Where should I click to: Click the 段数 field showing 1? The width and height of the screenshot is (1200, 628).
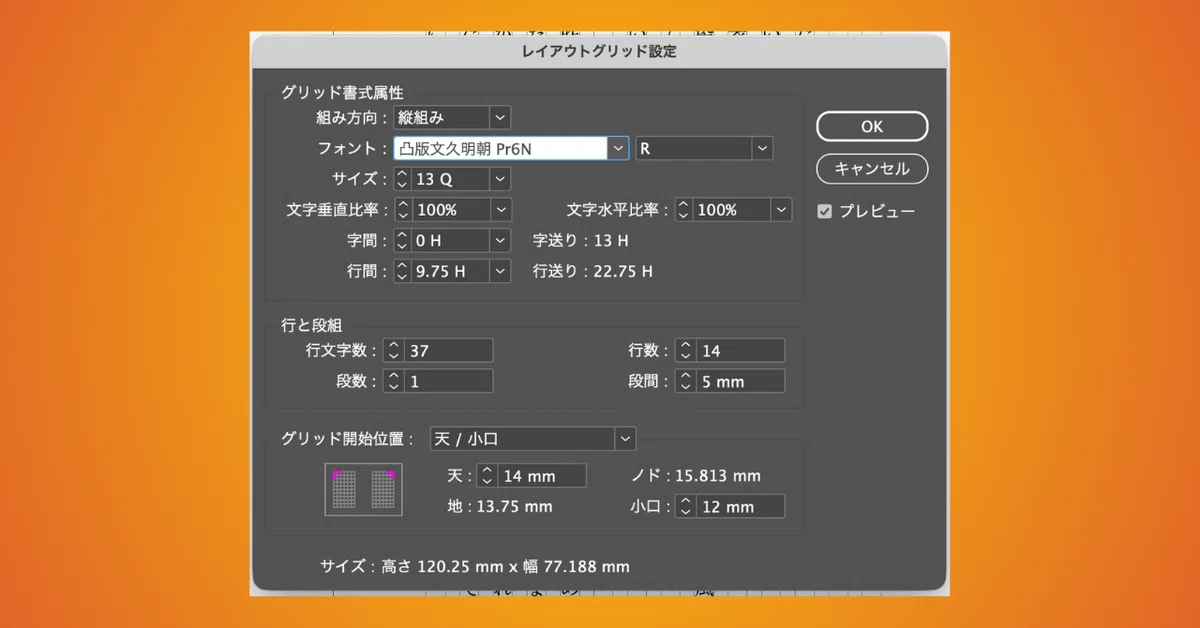[448, 381]
